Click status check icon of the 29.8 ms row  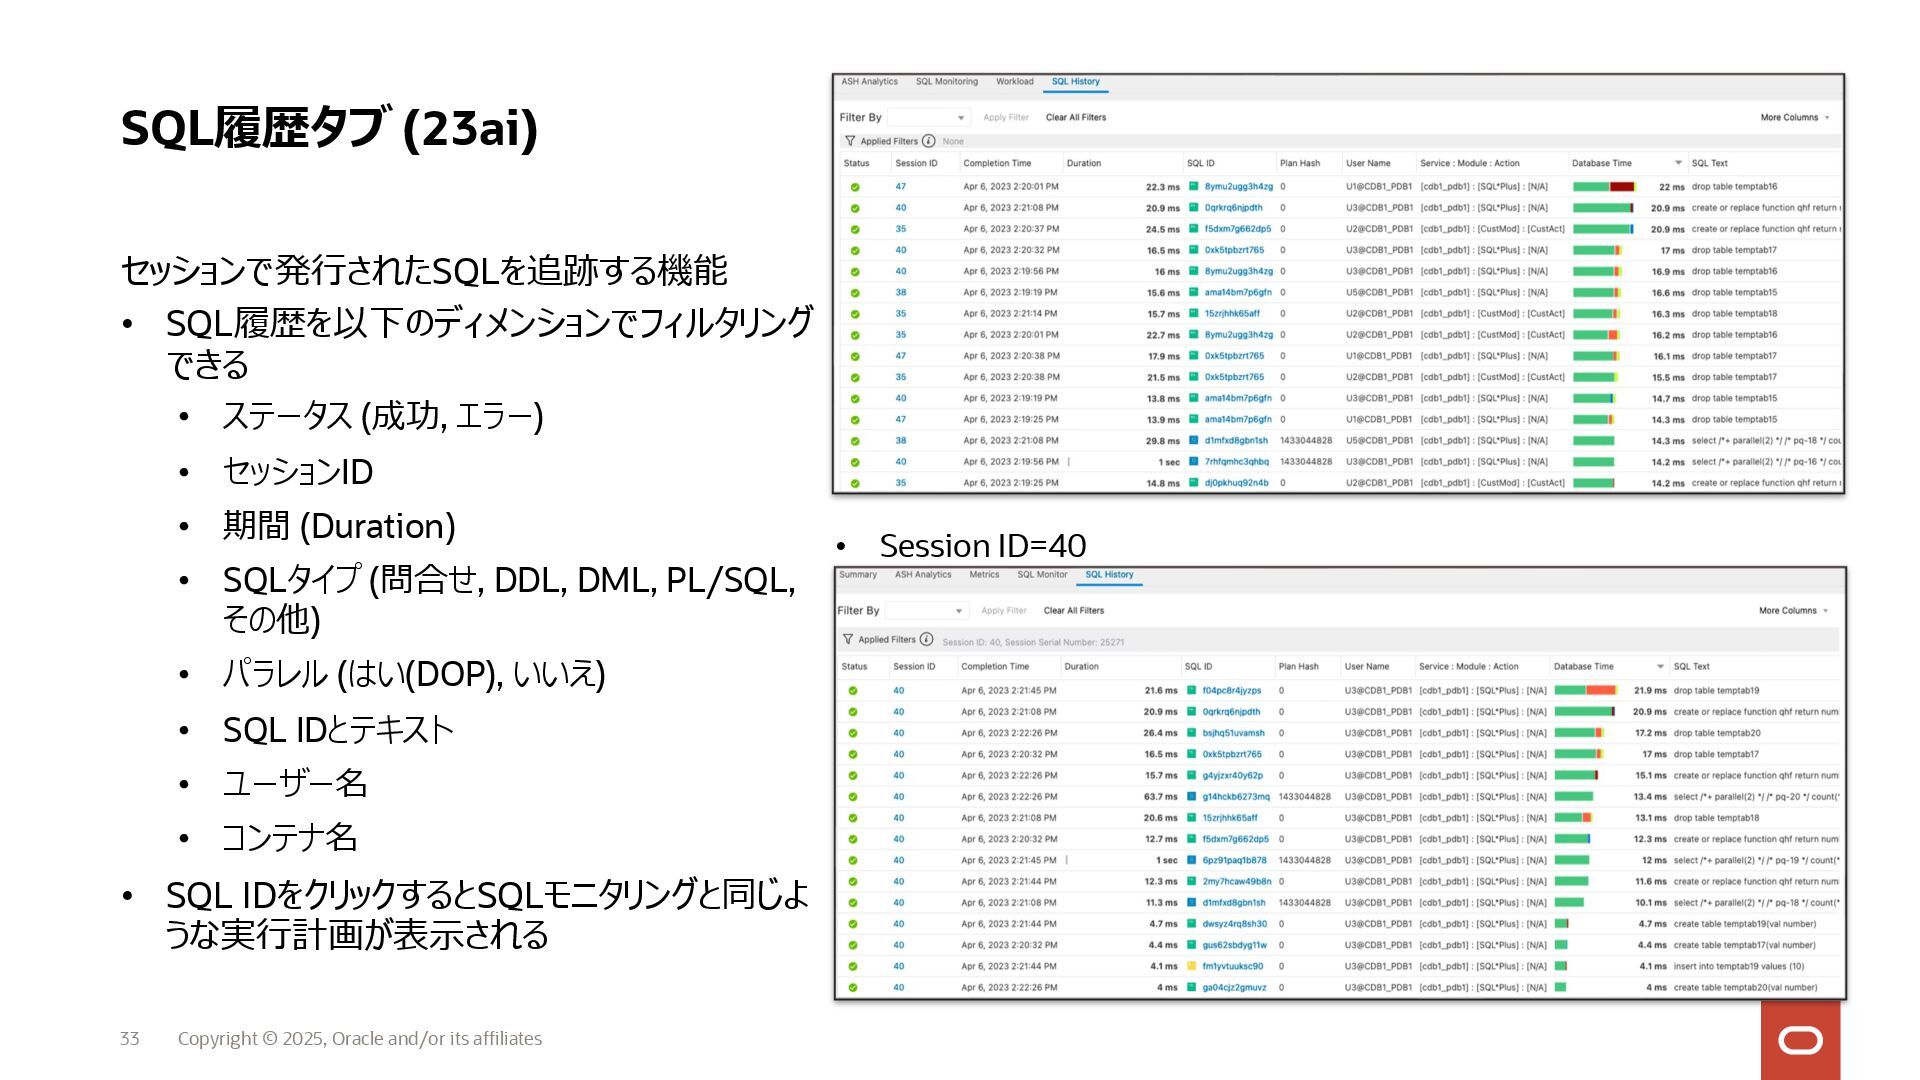[855, 441]
